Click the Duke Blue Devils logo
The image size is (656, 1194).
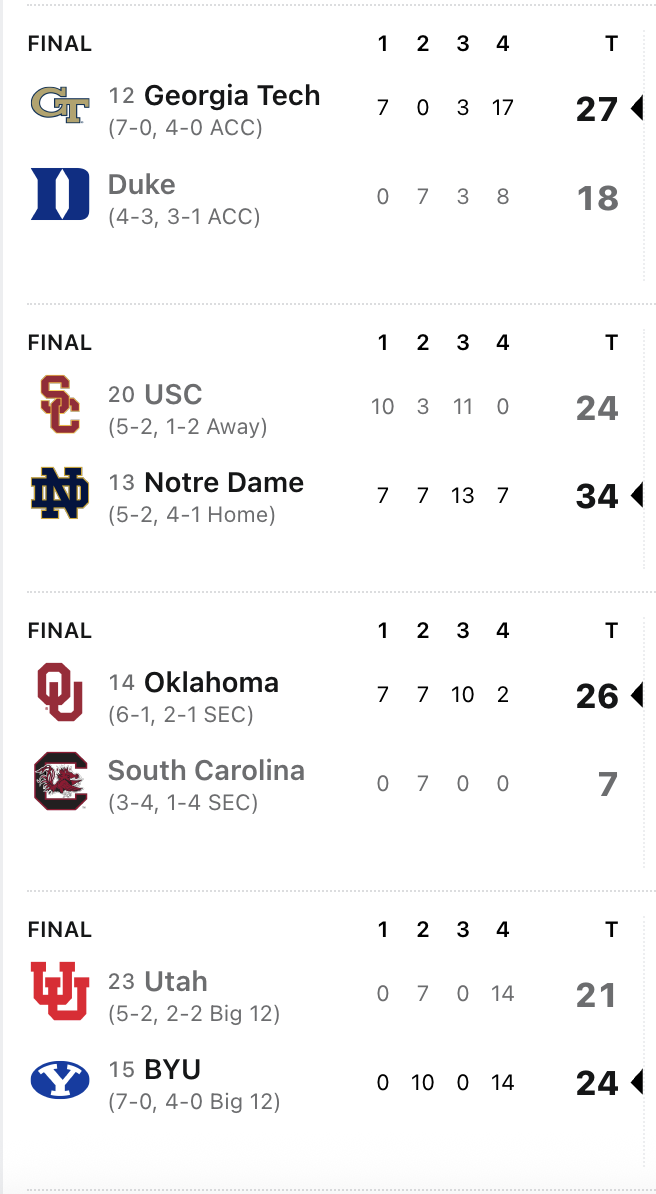click(60, 193)
